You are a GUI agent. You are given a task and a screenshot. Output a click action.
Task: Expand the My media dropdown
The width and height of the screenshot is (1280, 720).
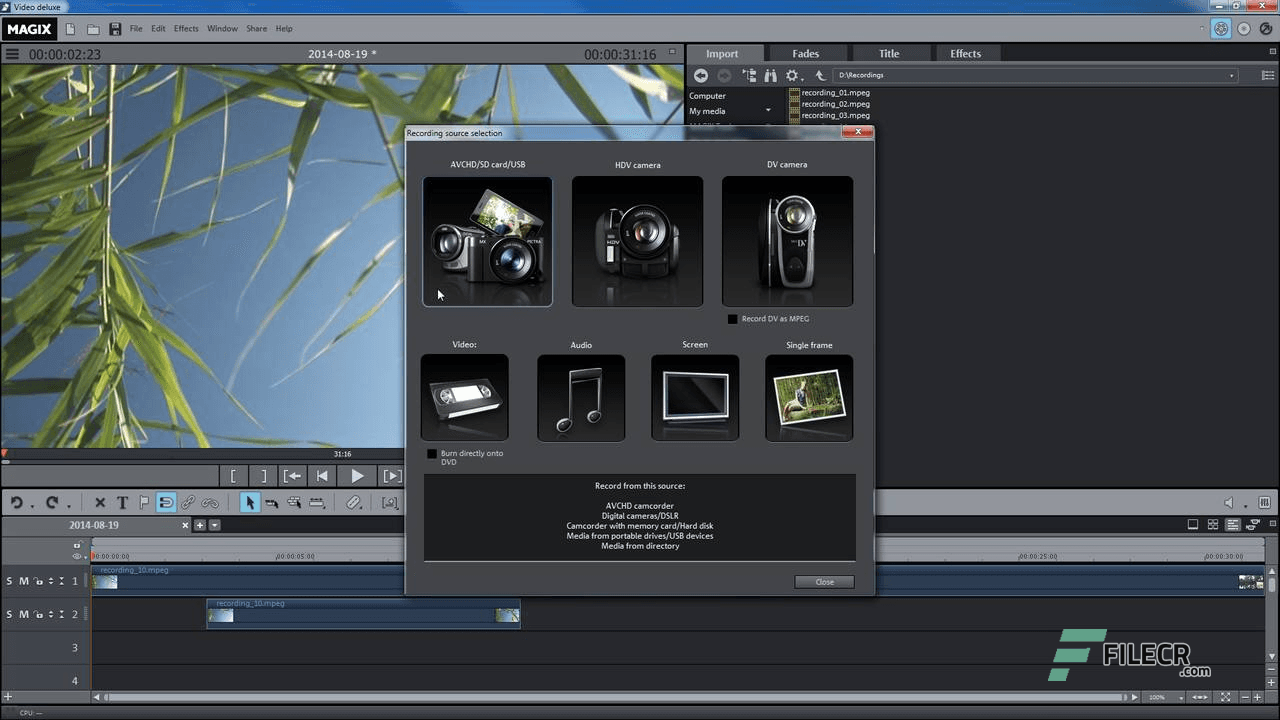[x=767, y=110]
